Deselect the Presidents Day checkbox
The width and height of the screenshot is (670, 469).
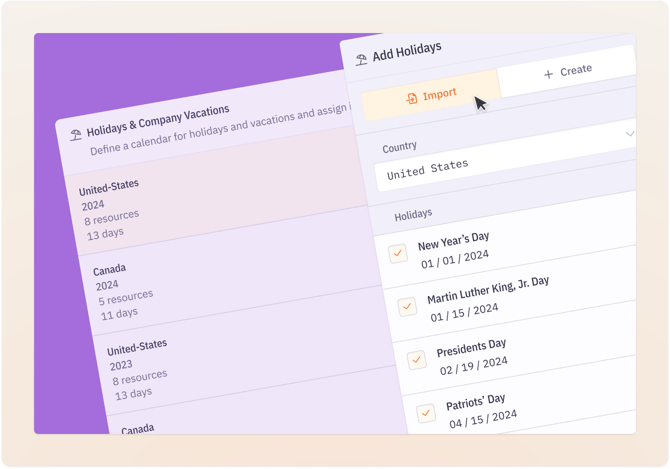(417, 359)
